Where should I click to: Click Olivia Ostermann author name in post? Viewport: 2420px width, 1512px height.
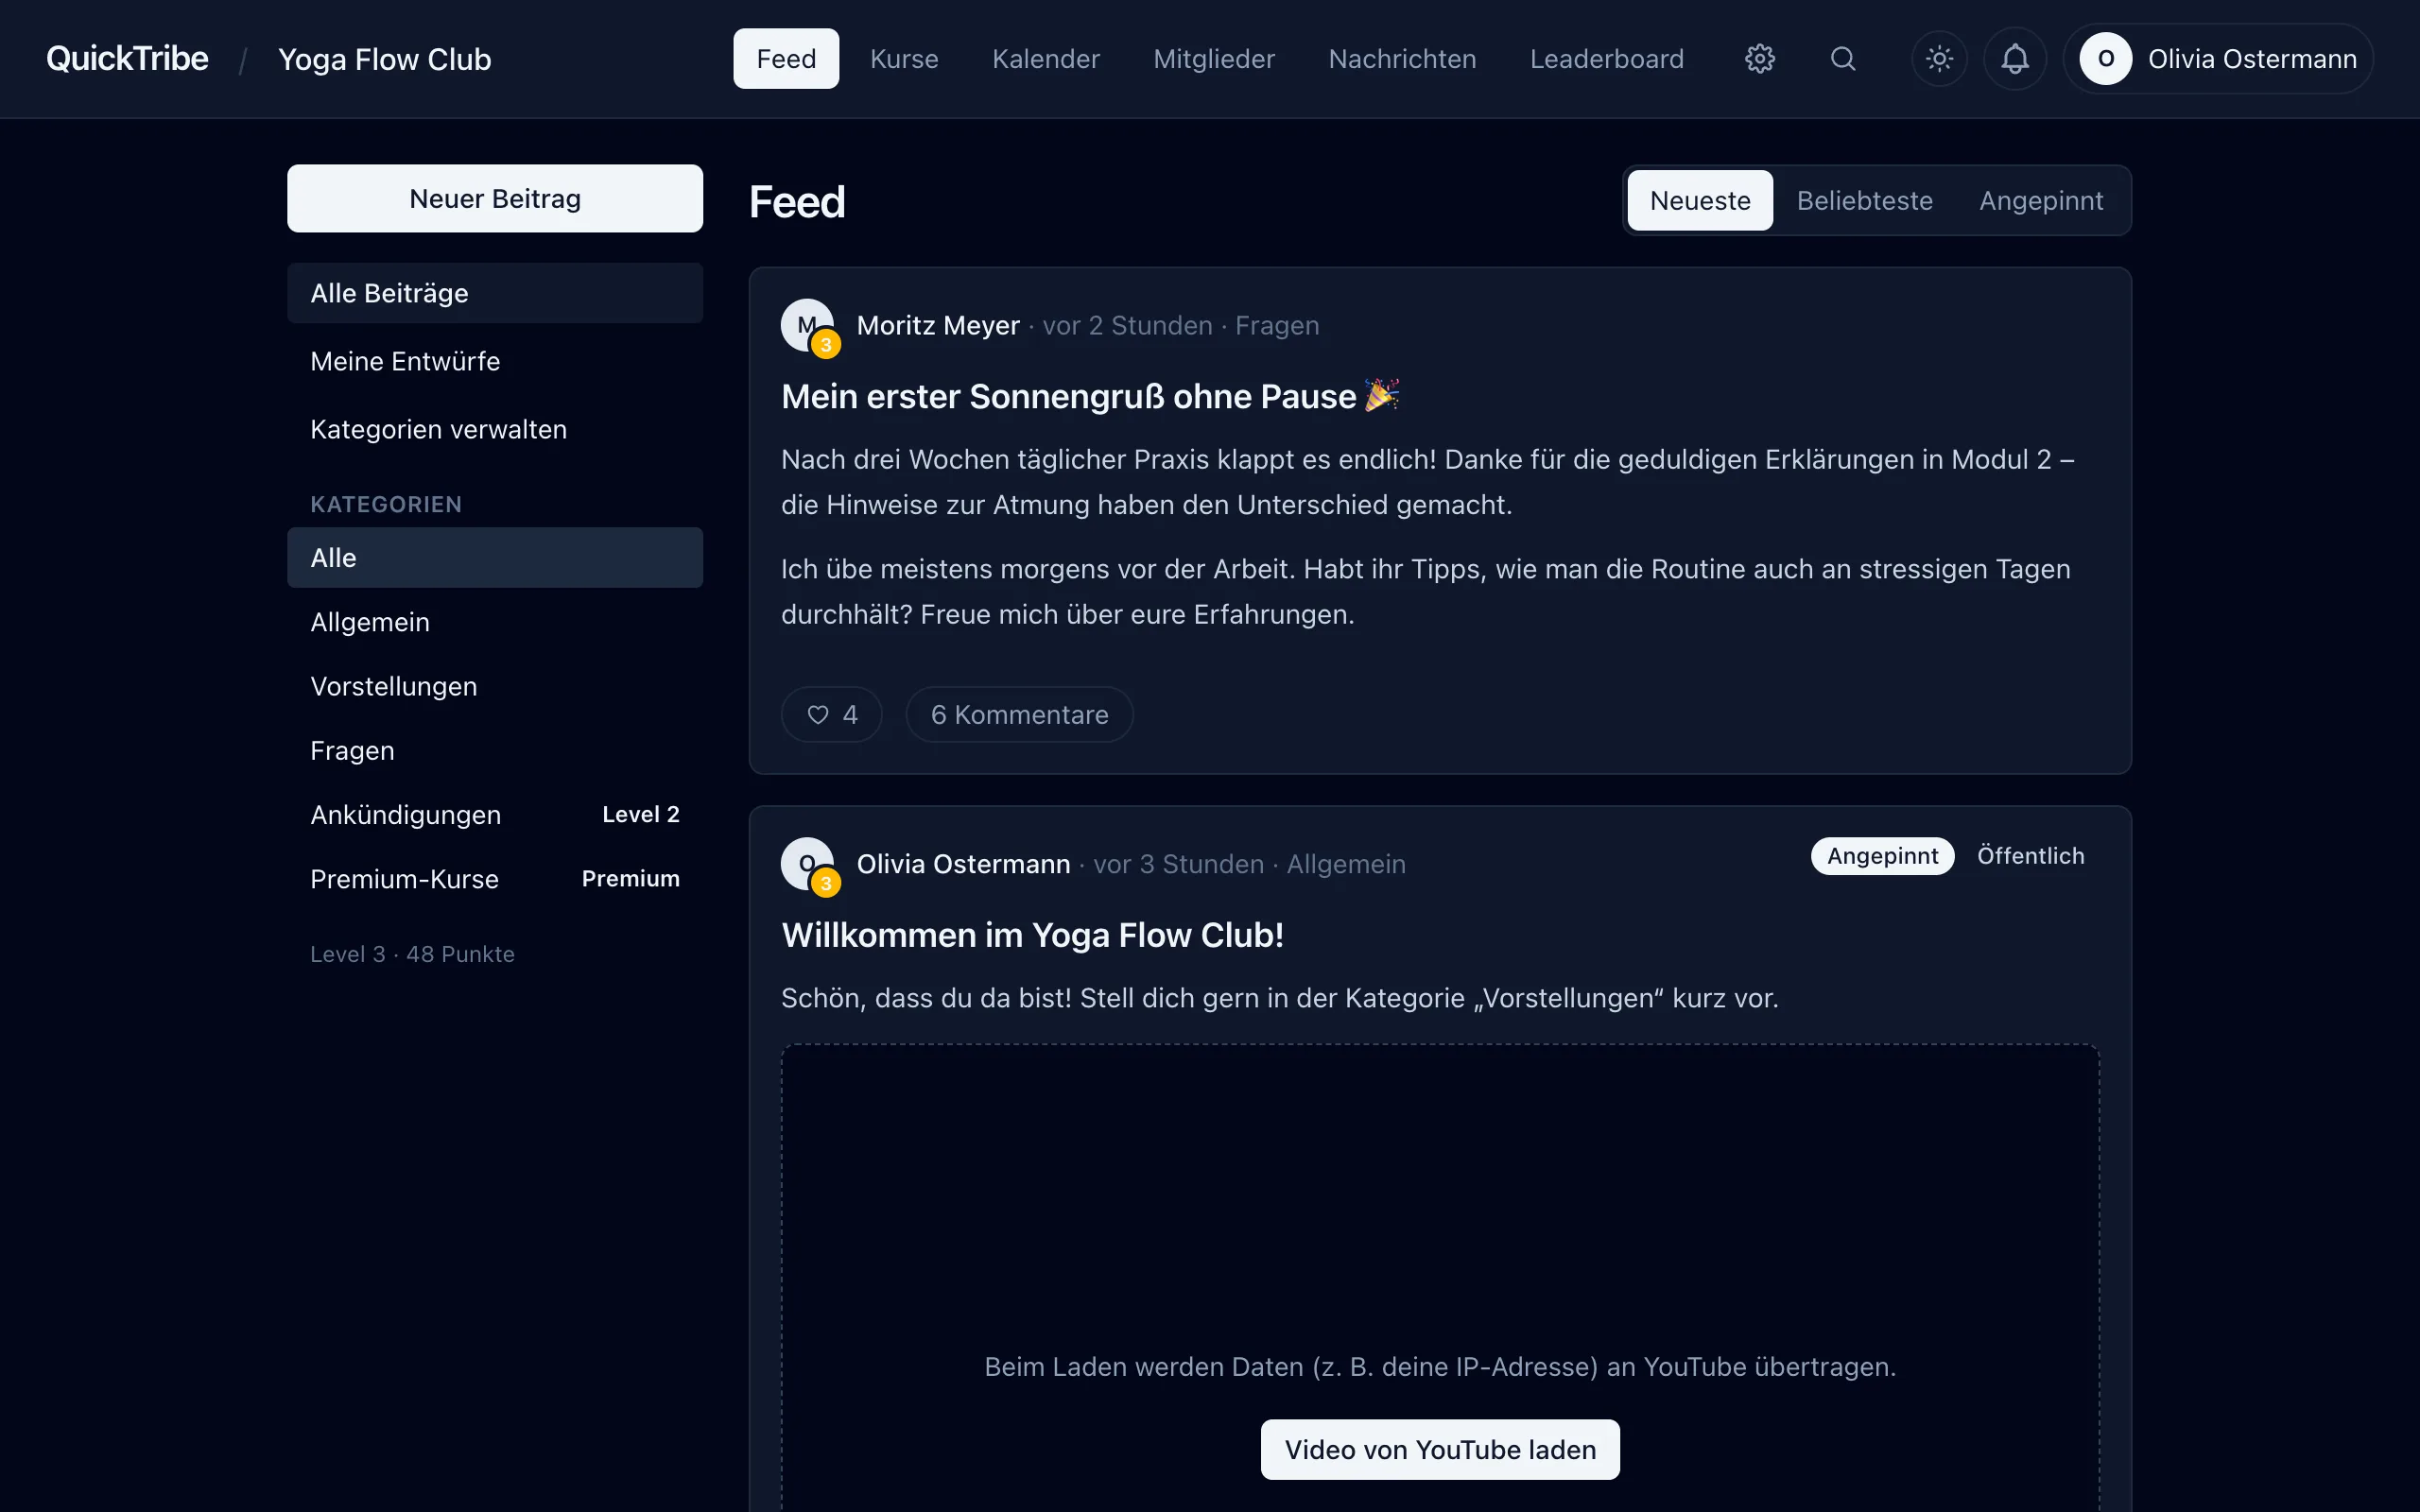[963, 864]
